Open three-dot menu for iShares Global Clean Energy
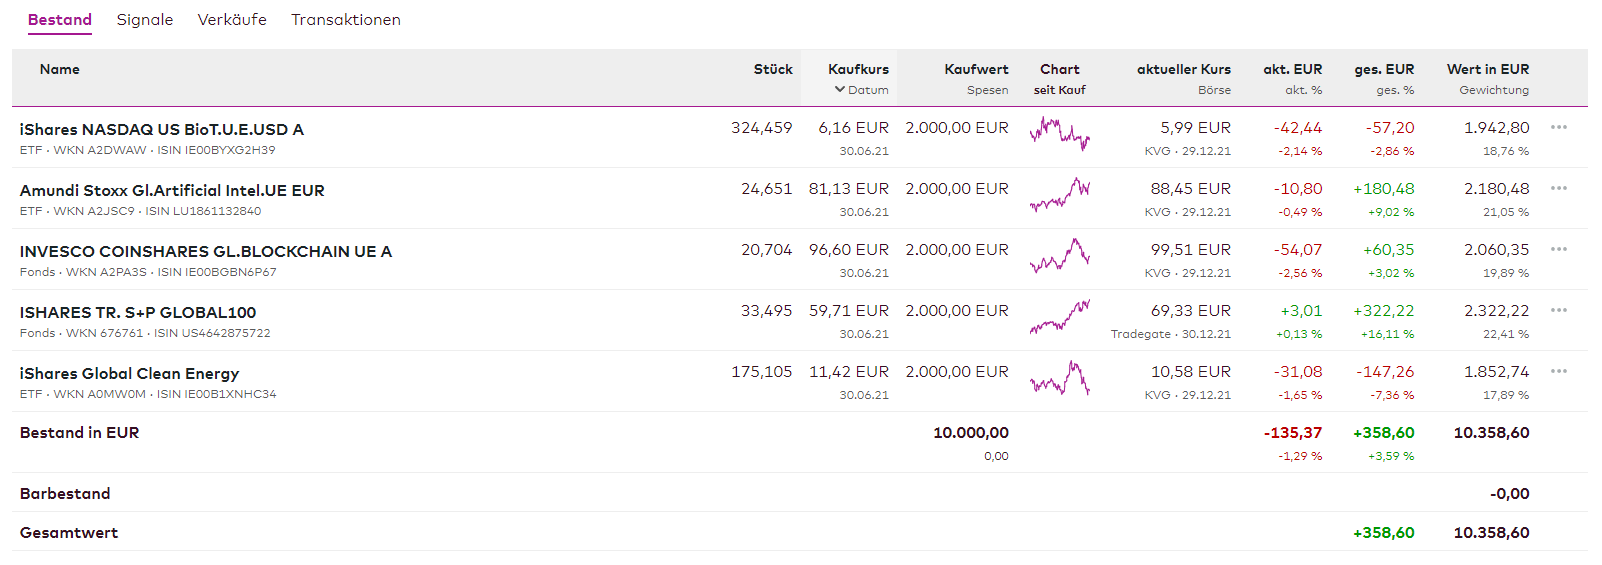This screenshot has width=1602, height=565. (x=1558, y=372)
